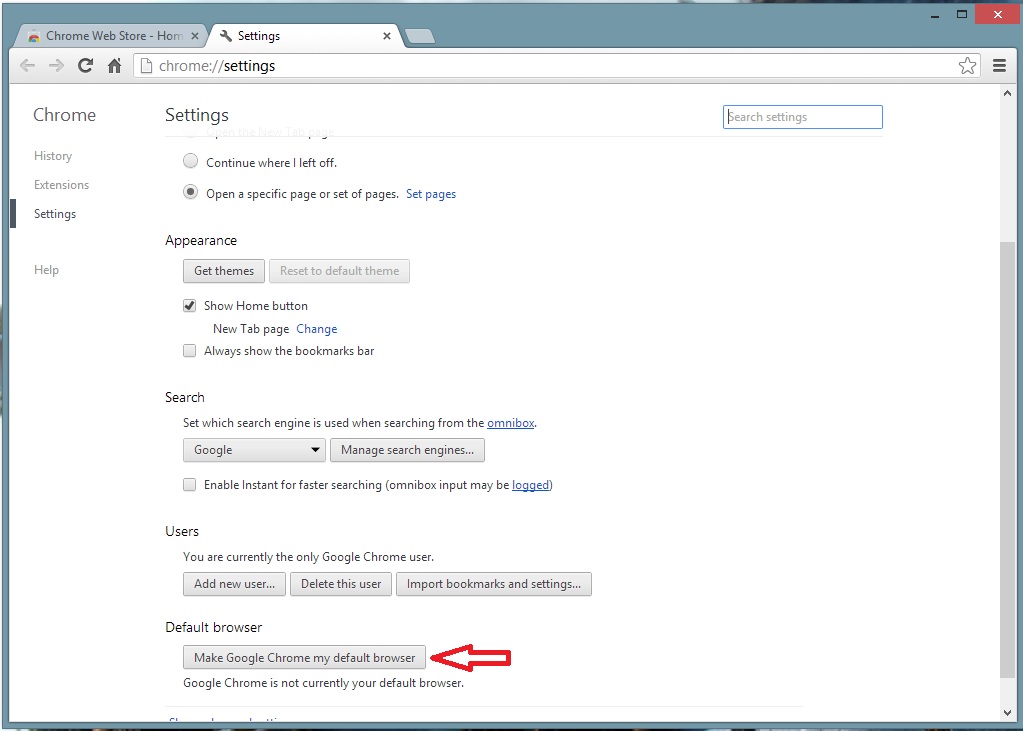Click Delete this user button
Image resolution: width=1023 pixels, height=731 pixels.
[341, 584]
